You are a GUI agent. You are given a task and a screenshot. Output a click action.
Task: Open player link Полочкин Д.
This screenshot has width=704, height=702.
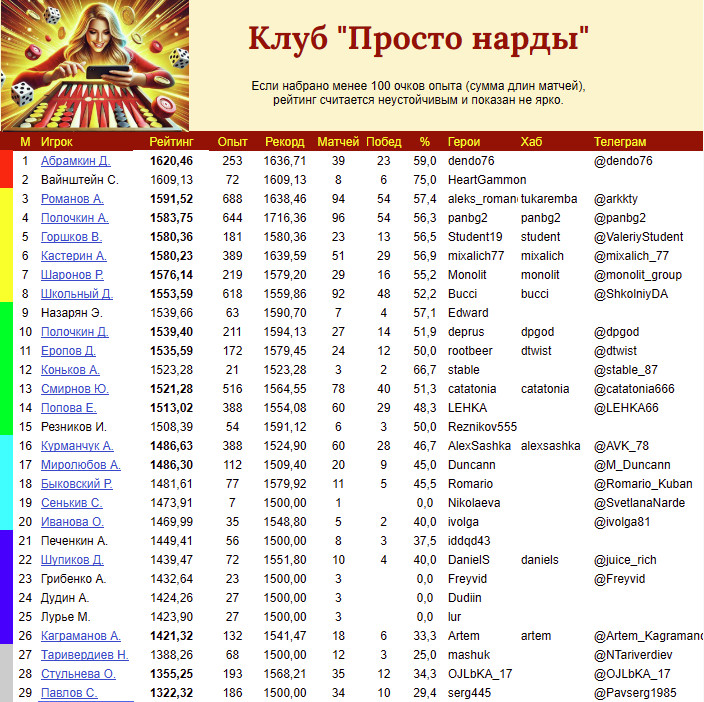75,332
